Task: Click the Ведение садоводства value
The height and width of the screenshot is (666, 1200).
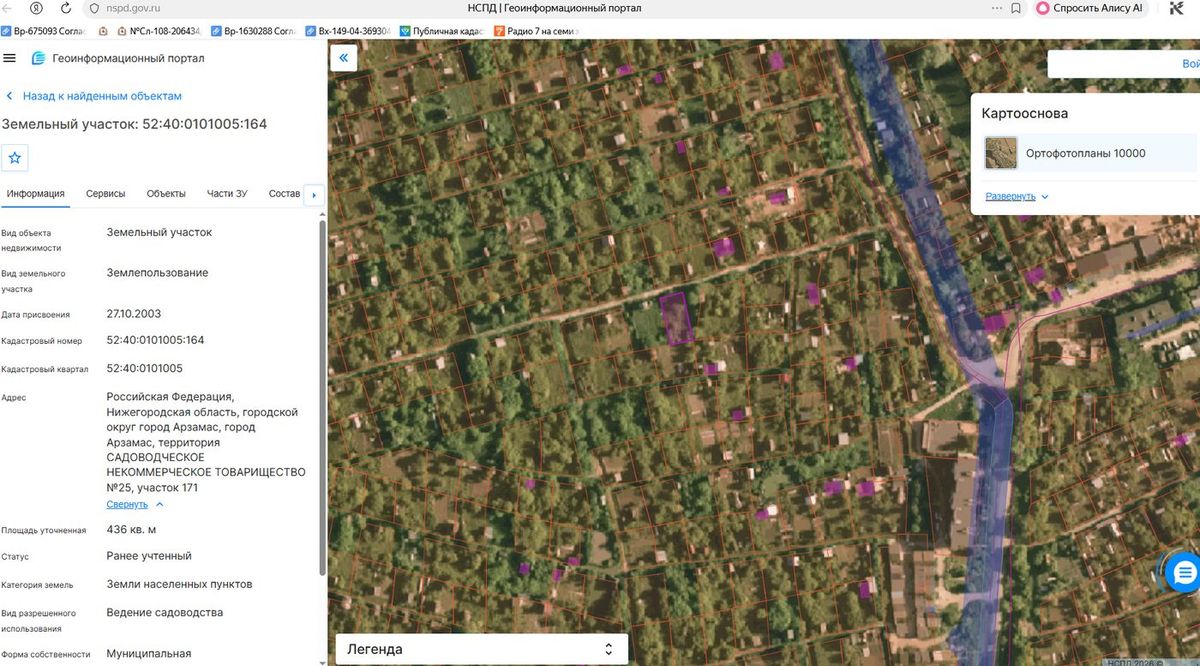Action: click(x=165, y=612)
